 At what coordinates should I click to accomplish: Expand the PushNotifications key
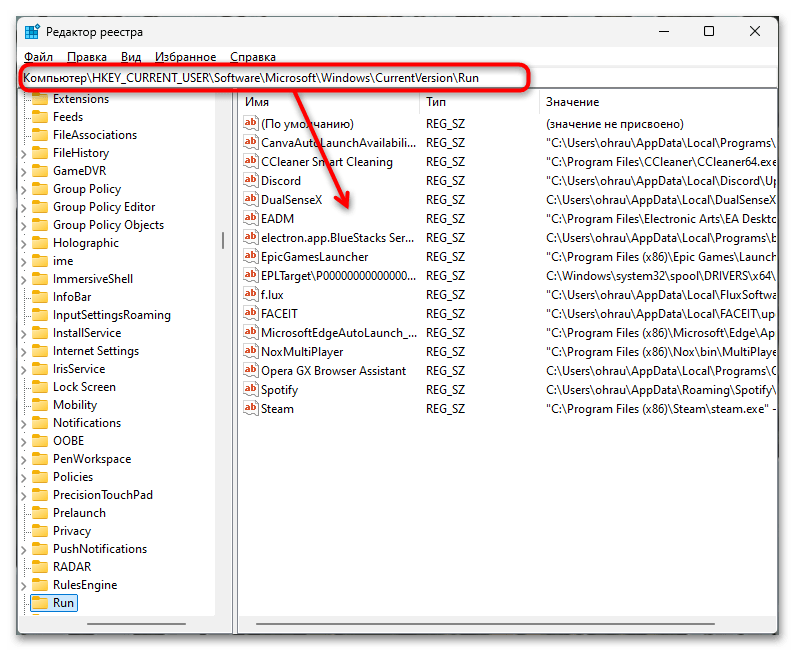pos(24,549)
